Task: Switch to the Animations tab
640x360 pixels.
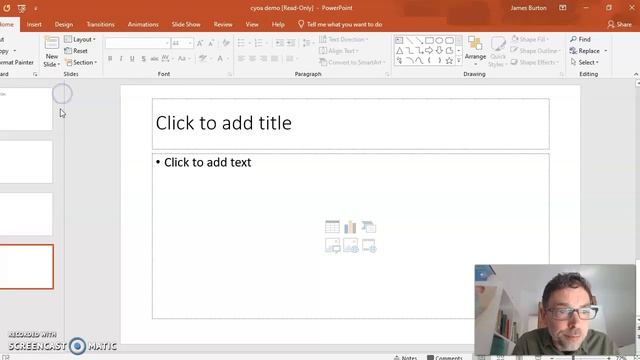Action: 143,24
